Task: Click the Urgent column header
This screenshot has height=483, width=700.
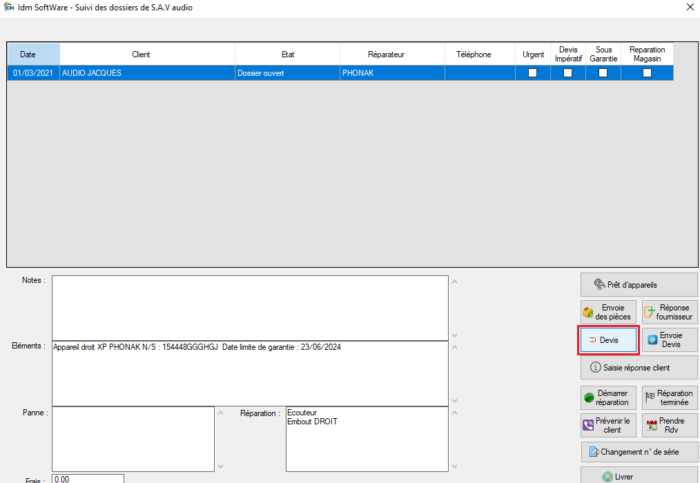Action: [533, 54]
